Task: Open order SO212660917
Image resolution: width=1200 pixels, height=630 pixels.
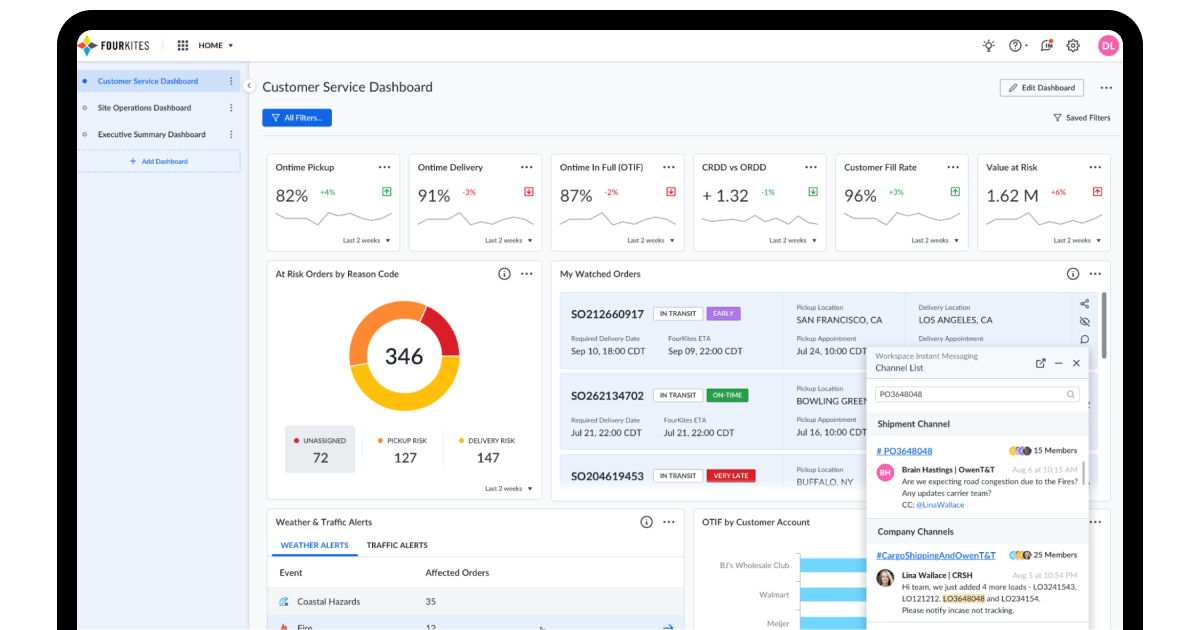Action: click(607, 314)
